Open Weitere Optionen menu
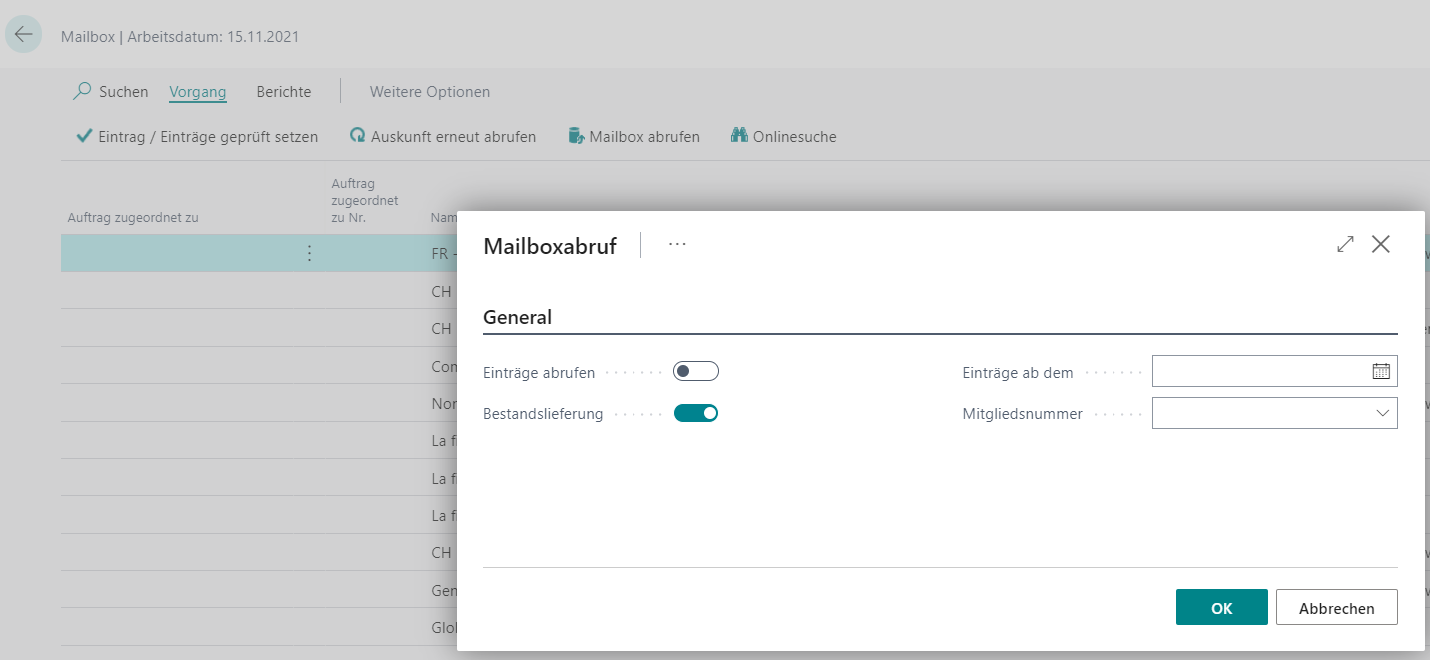 point(430,92)
